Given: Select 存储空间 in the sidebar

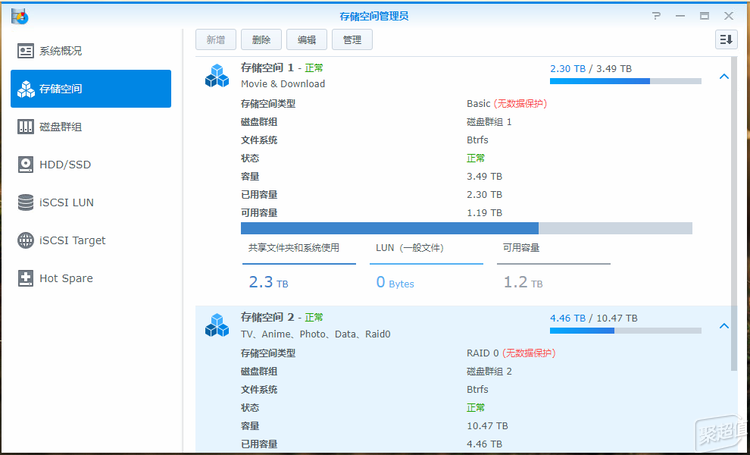Looking at the screenshot, I should [x=90, y=89].
